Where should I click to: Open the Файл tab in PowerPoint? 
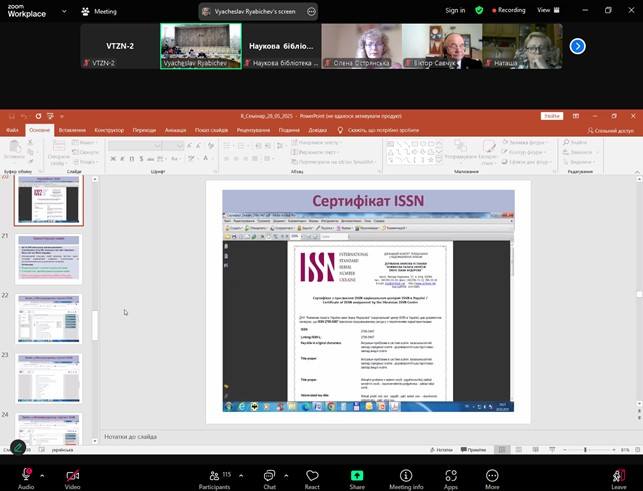12,130
